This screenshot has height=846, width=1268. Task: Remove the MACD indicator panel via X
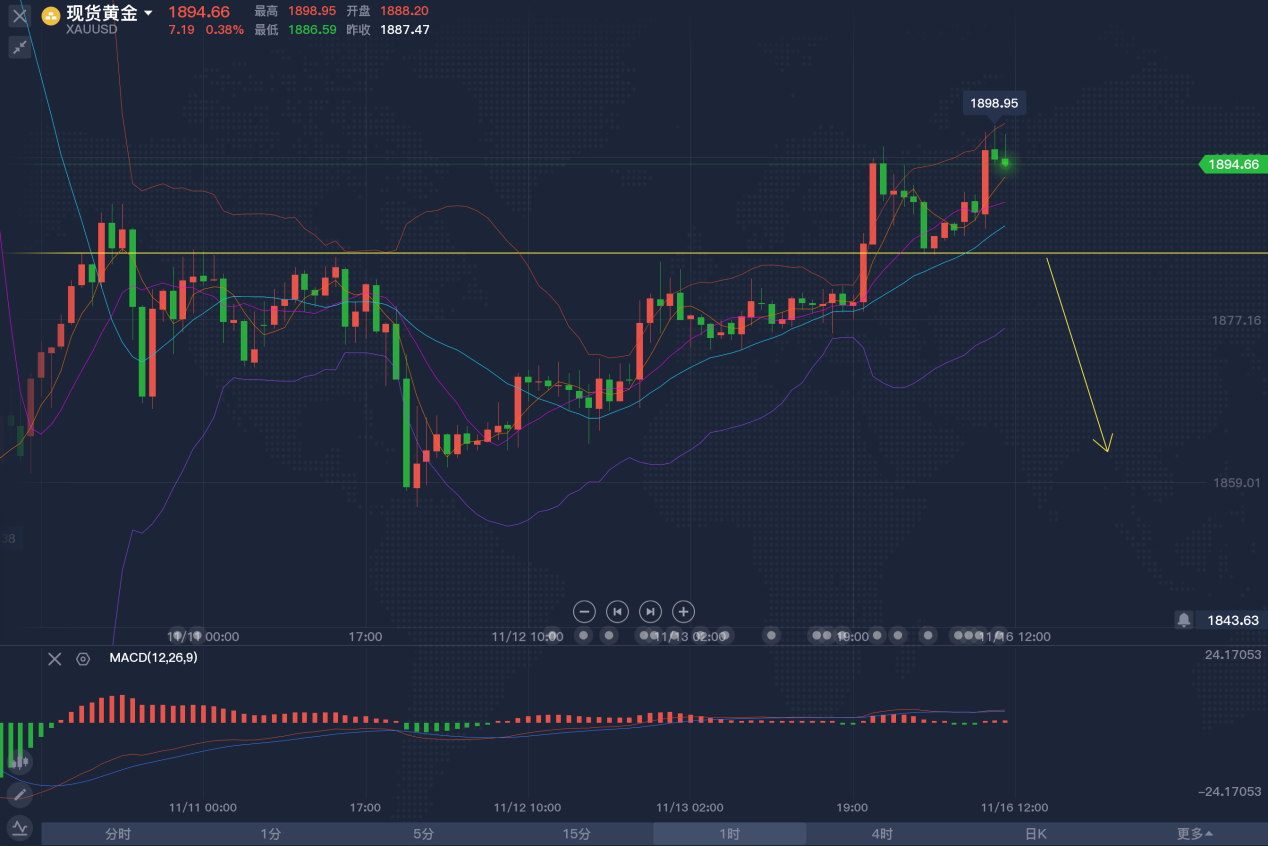pos(55,658)
